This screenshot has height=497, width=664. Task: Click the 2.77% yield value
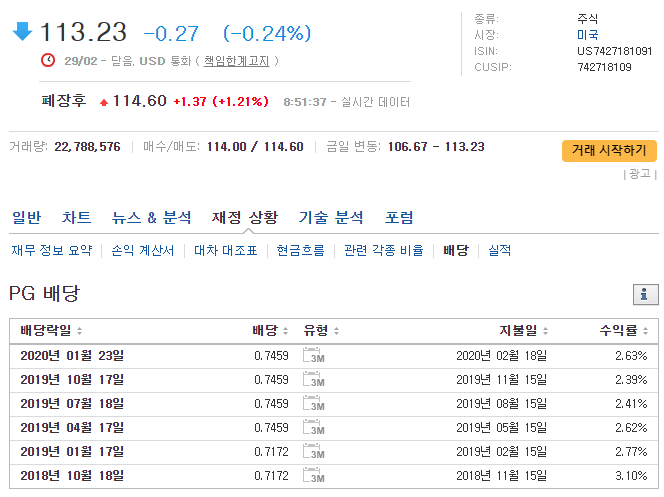[x=631, y=452]
